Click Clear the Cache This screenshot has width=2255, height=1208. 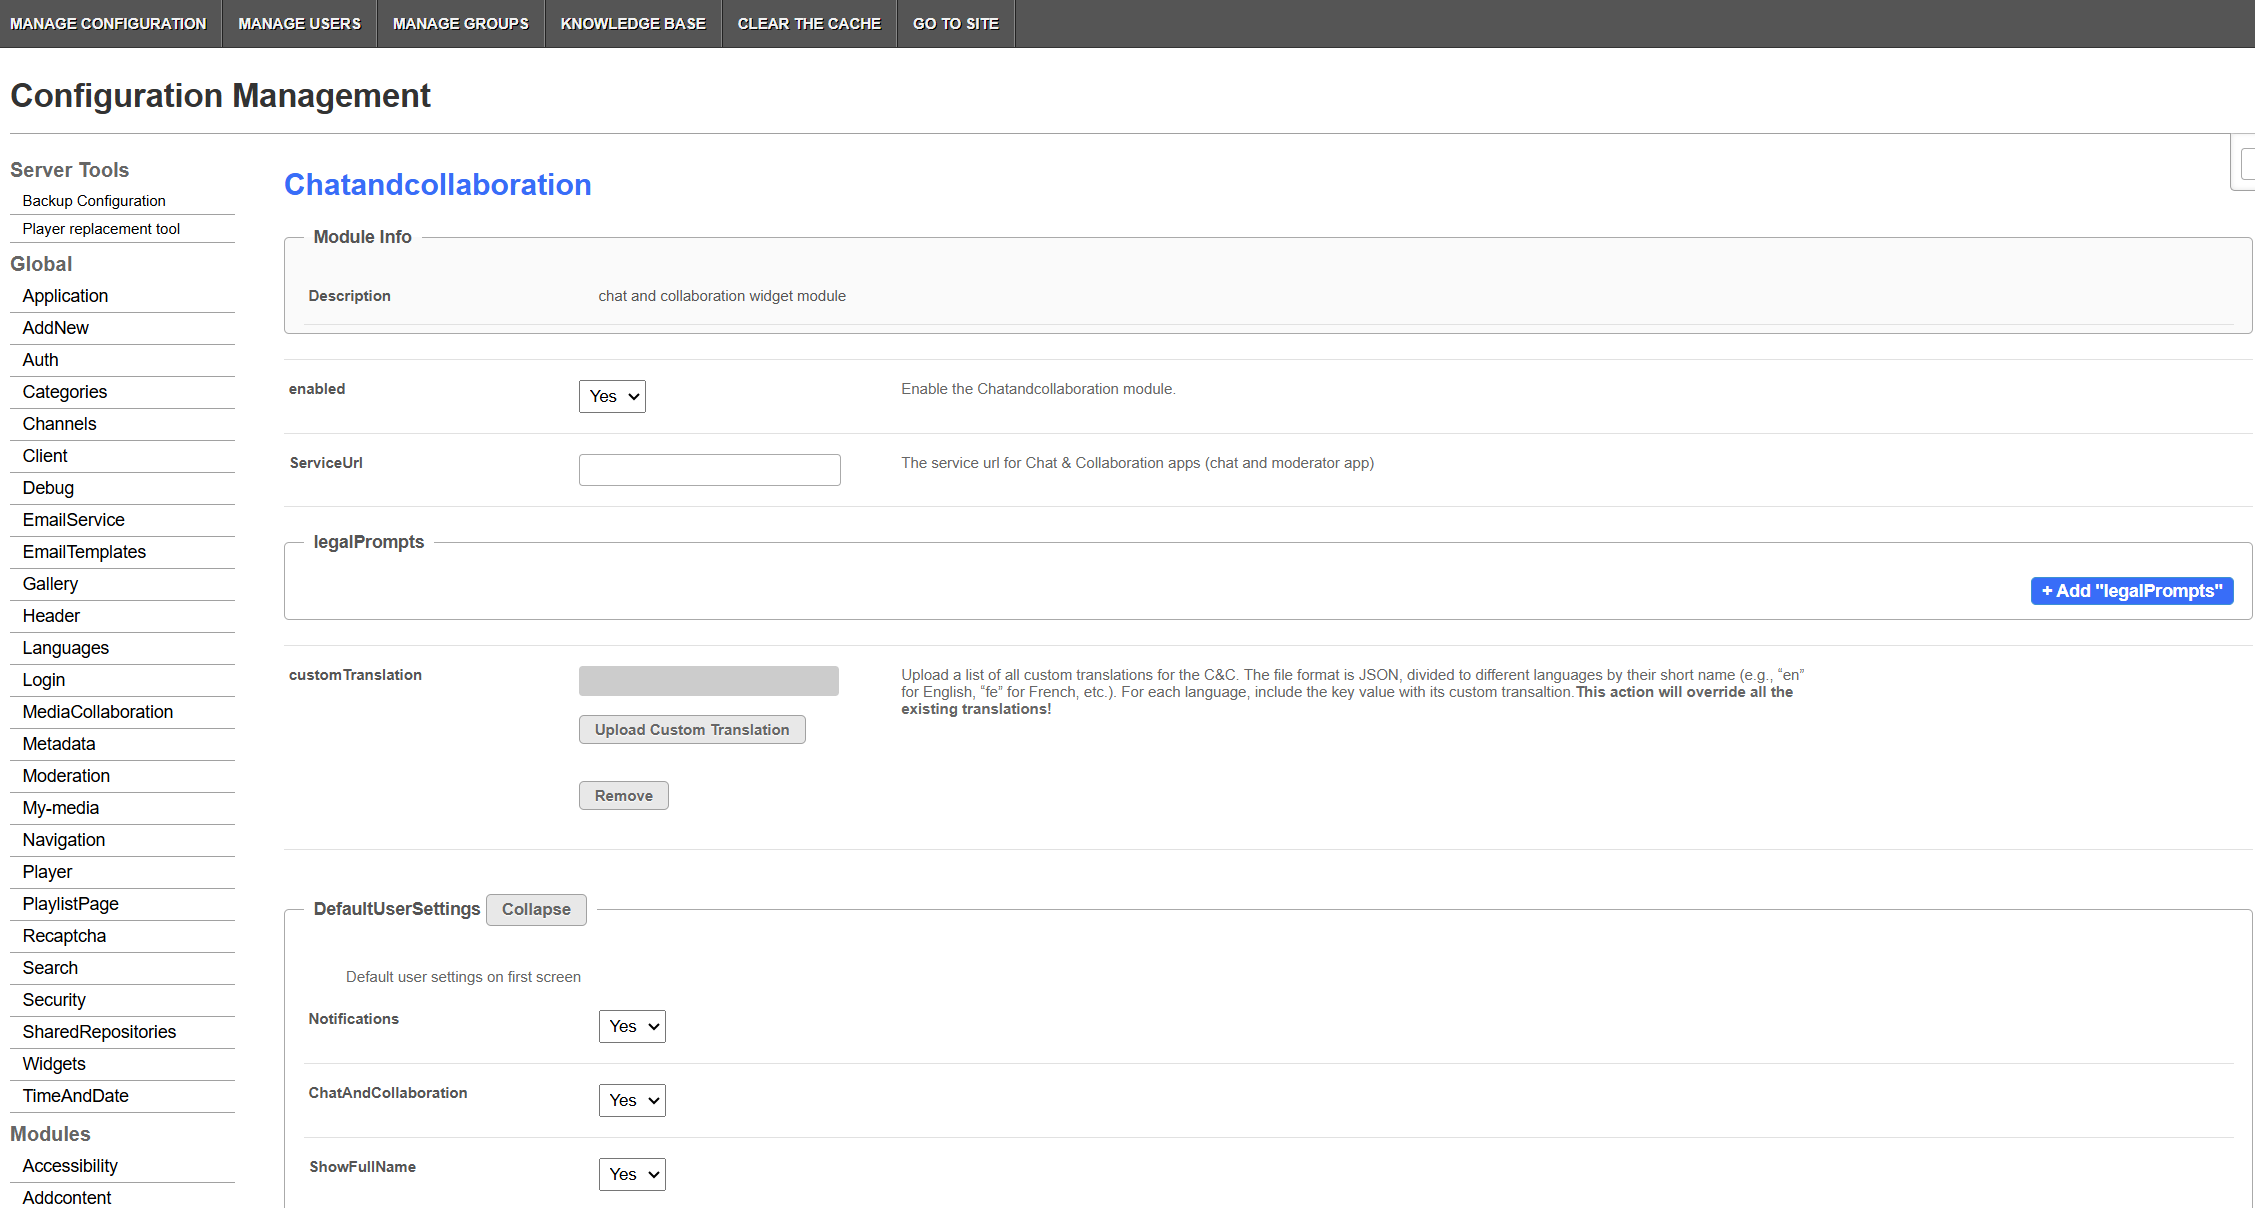[x=809, y=23]
